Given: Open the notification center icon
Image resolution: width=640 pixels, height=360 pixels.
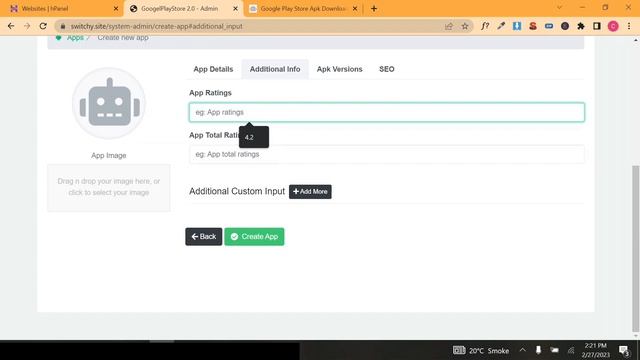Looking at the screenshot, I should tap(624, 350).
